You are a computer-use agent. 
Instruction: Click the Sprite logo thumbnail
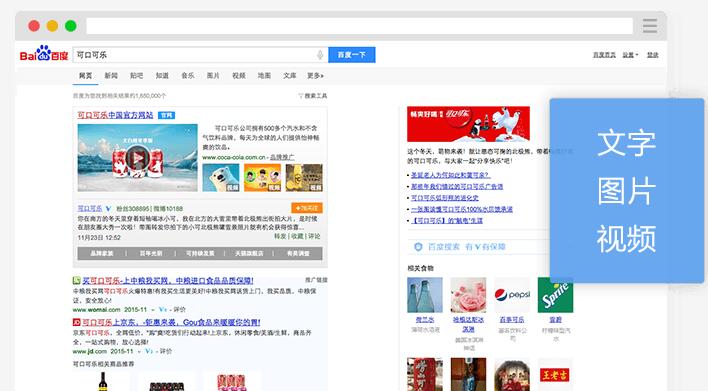pyautogui.click(x=555, y=295)
